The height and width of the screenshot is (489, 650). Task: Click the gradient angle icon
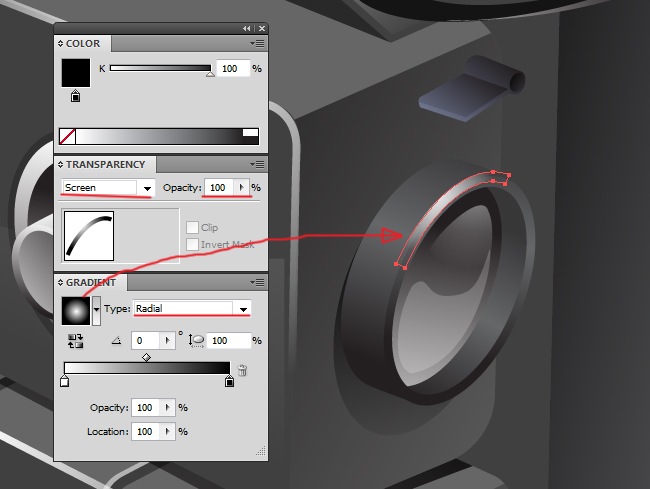pos(116,341)
